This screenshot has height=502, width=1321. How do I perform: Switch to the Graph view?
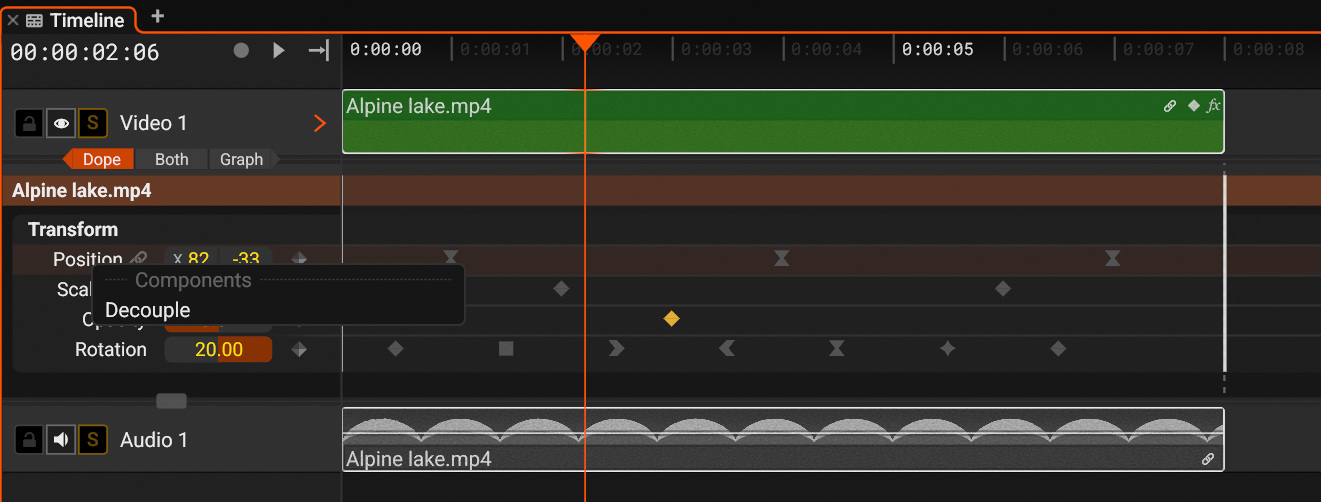coord(241,159)
